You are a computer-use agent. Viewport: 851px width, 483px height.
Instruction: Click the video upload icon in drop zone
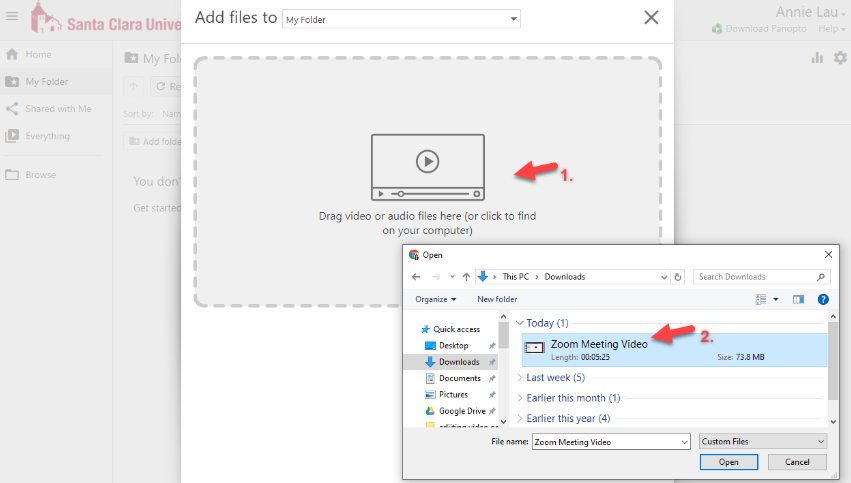tap(427, 167)
